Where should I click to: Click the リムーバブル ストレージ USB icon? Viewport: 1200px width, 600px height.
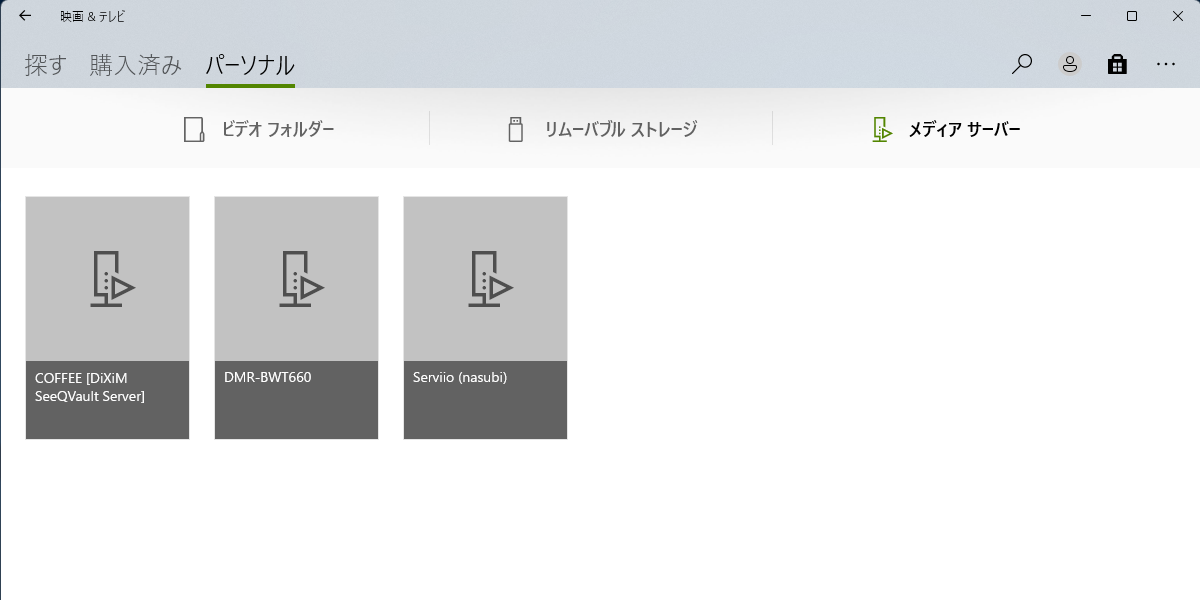[516, 129]
